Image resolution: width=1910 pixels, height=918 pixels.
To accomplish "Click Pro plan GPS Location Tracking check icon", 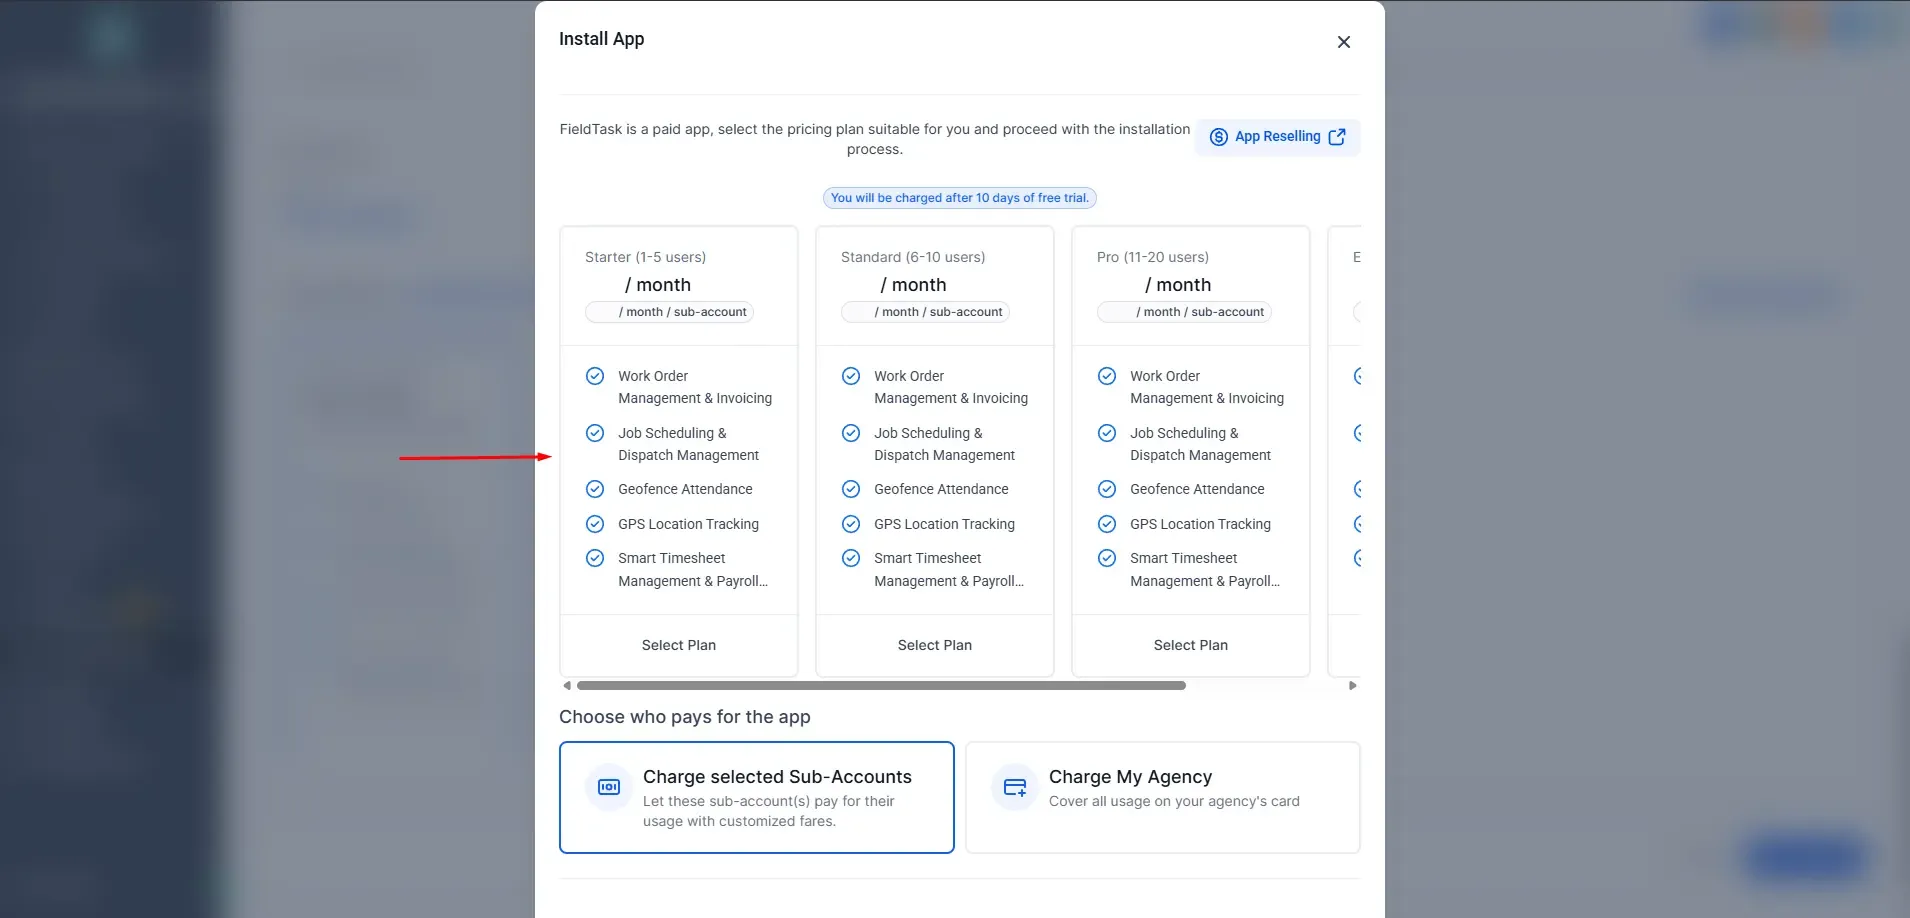I will coord(1107,524).
